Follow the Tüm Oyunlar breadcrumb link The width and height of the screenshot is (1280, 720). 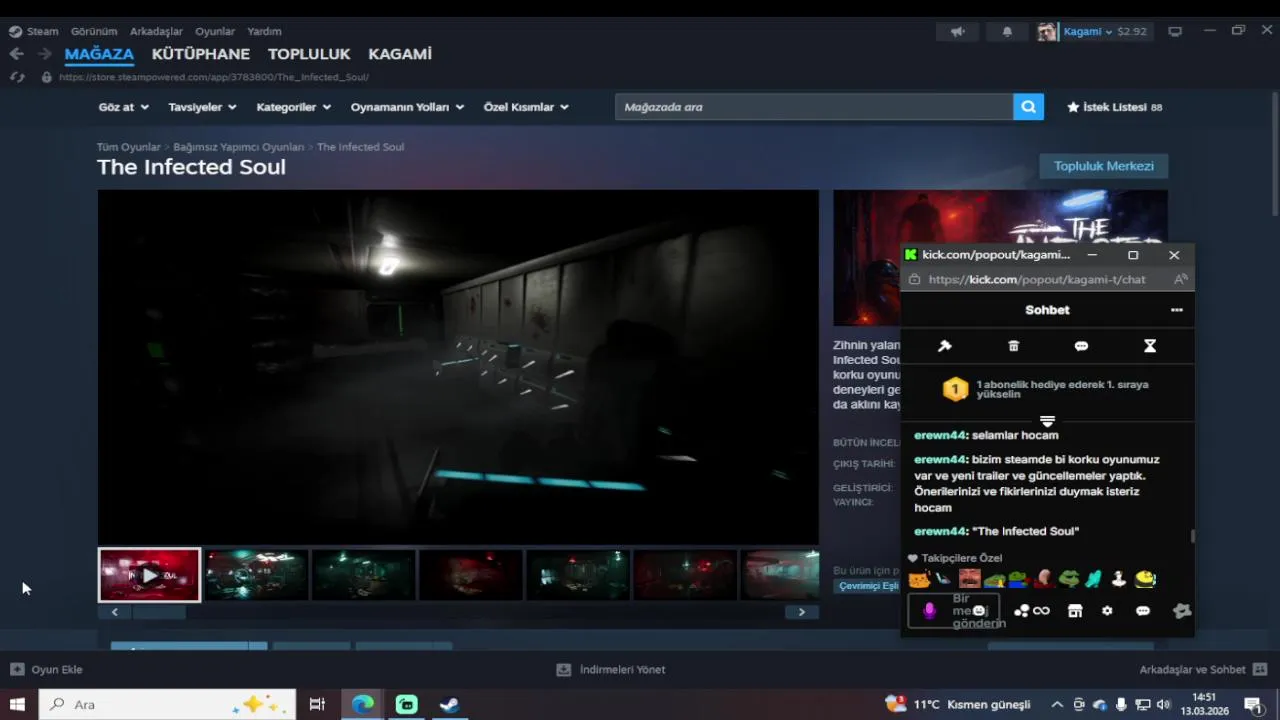tap(129, 147)
